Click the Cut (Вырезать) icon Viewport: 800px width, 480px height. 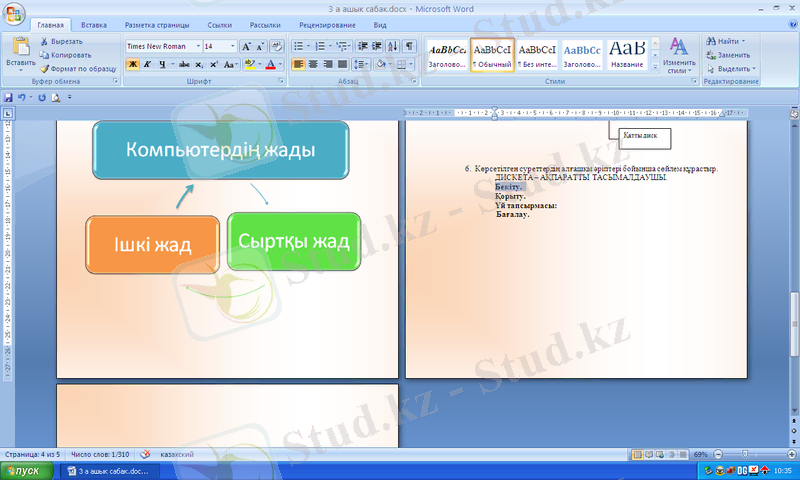coord(44,41)
